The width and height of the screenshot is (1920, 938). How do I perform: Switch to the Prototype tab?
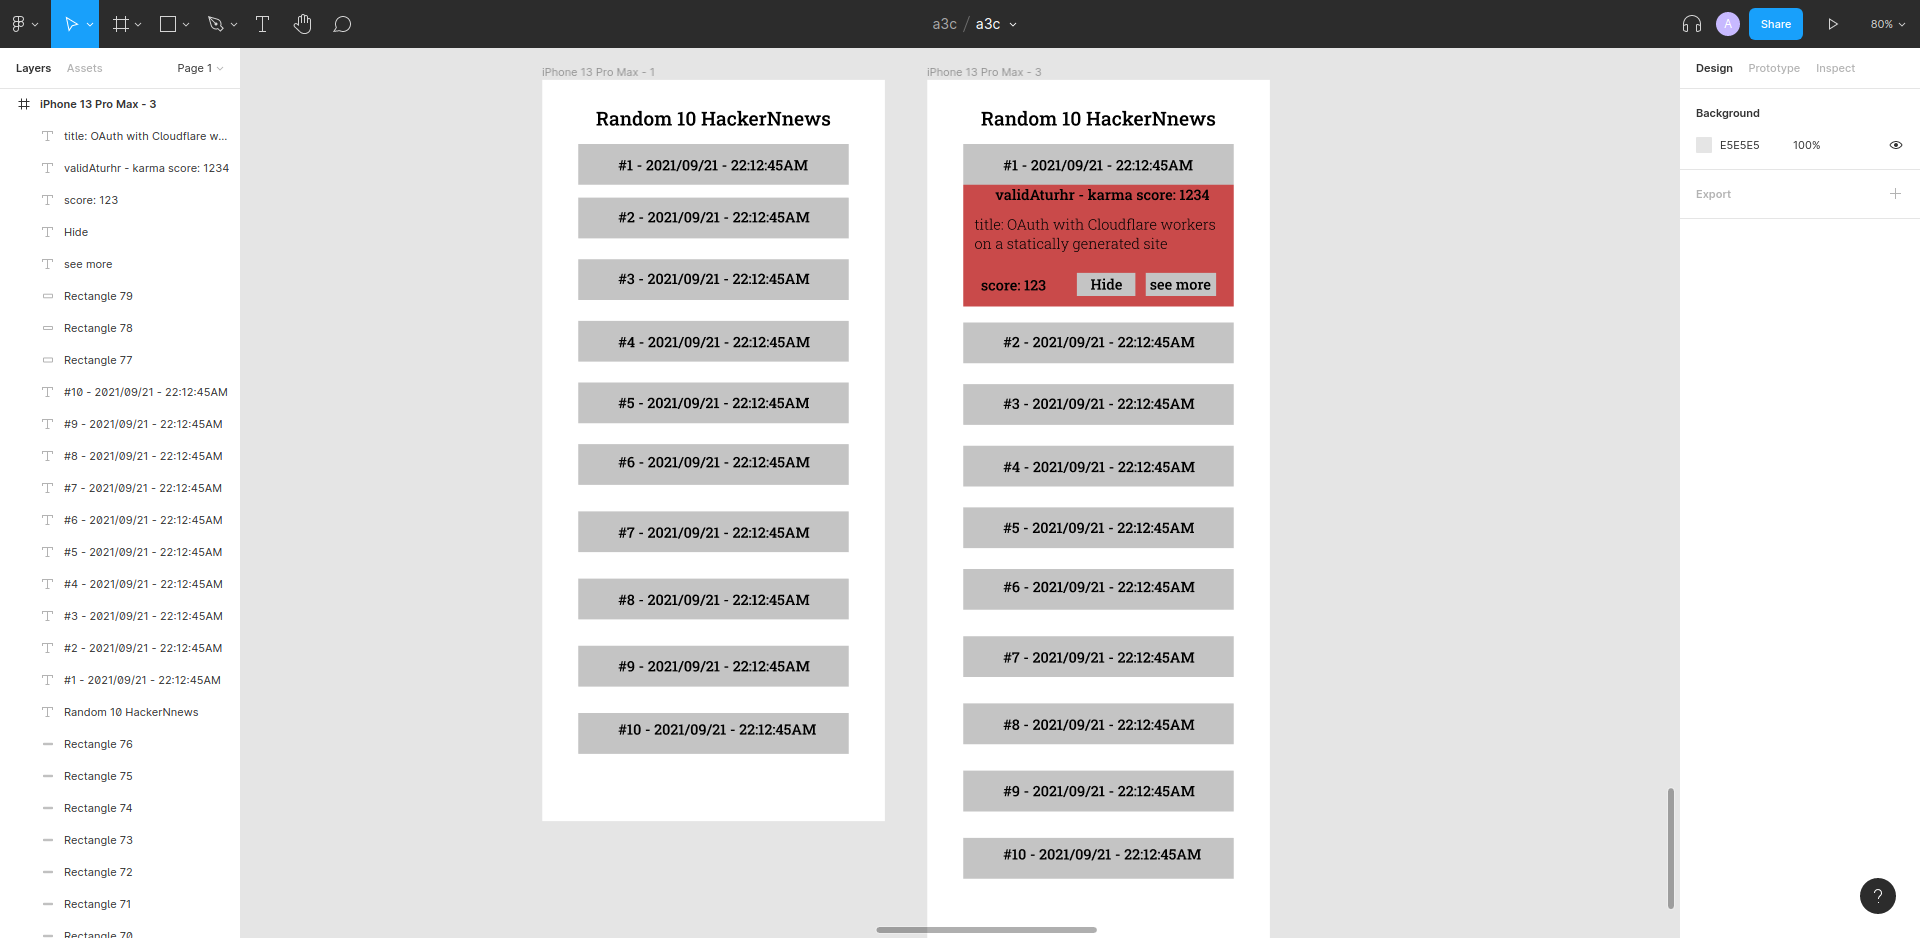tap(1774, 68)
